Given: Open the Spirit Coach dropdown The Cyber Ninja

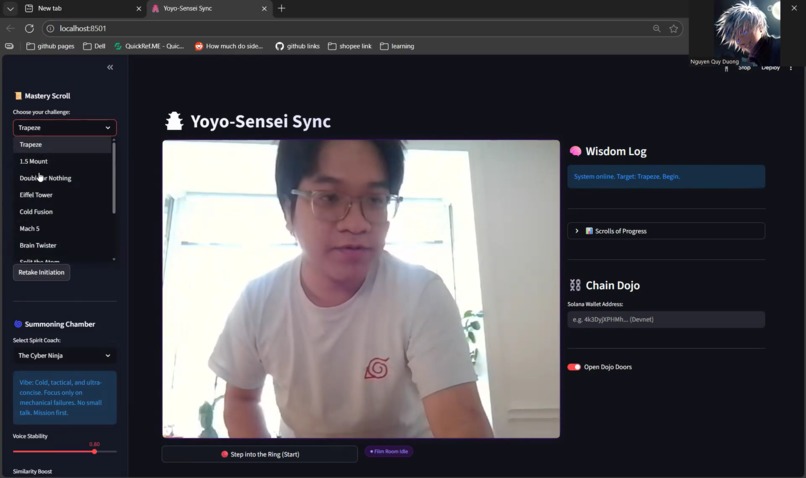Looking at the screenshot, I should 65,356.
